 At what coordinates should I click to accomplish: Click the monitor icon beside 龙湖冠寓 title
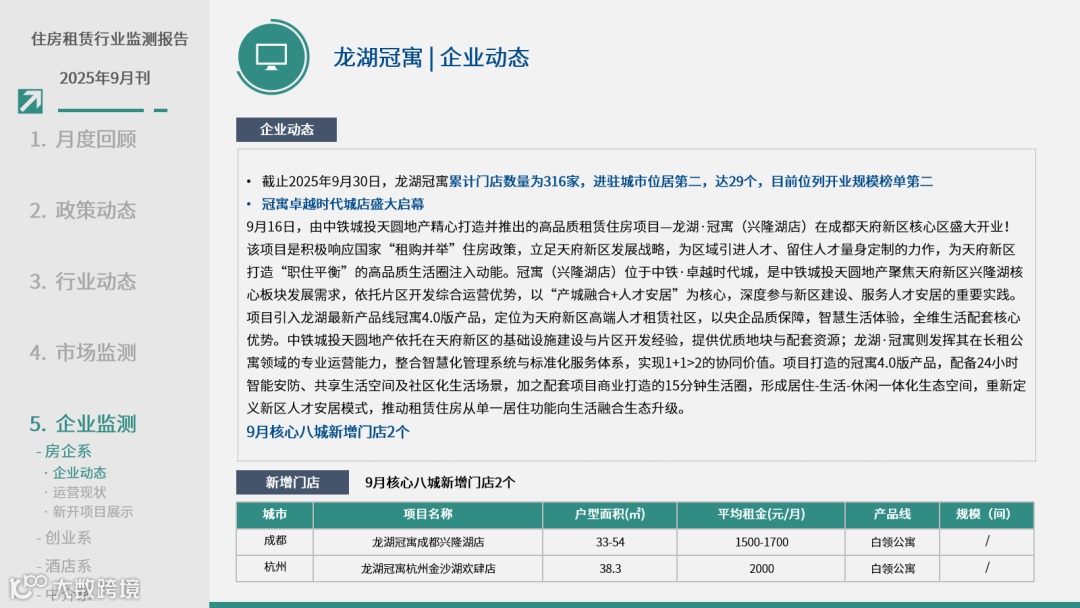point(271,56)
